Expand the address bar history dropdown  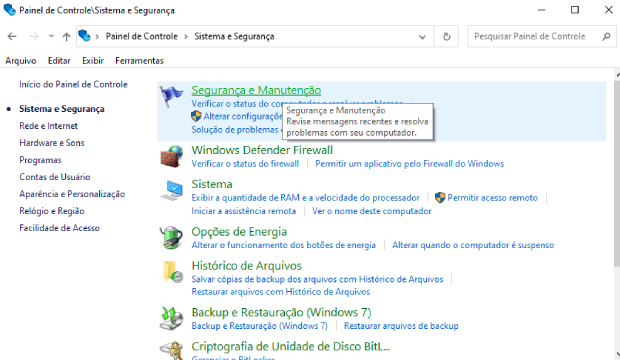coord(422,37)
